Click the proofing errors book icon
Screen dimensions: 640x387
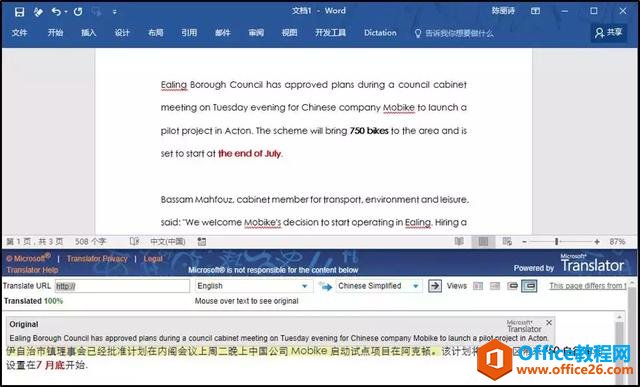point(134,242)
